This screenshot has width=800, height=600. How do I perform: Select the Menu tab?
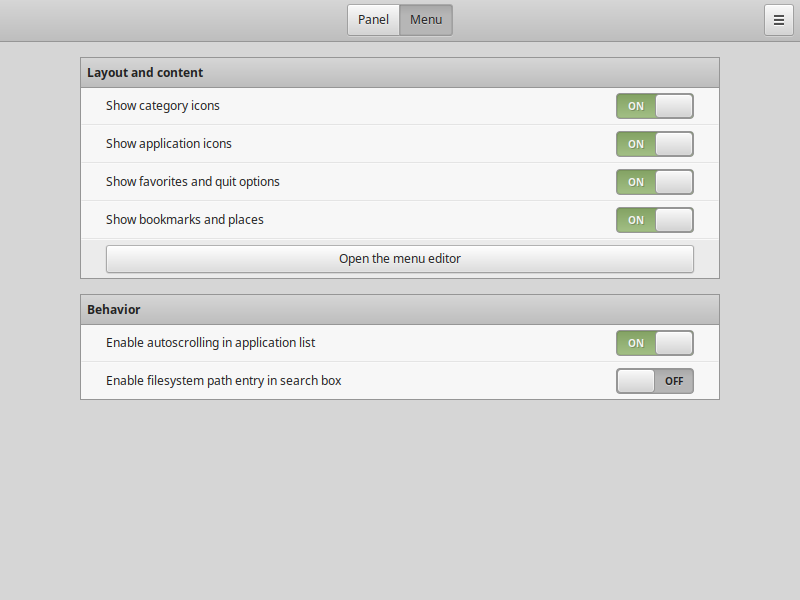click(426, 20)
